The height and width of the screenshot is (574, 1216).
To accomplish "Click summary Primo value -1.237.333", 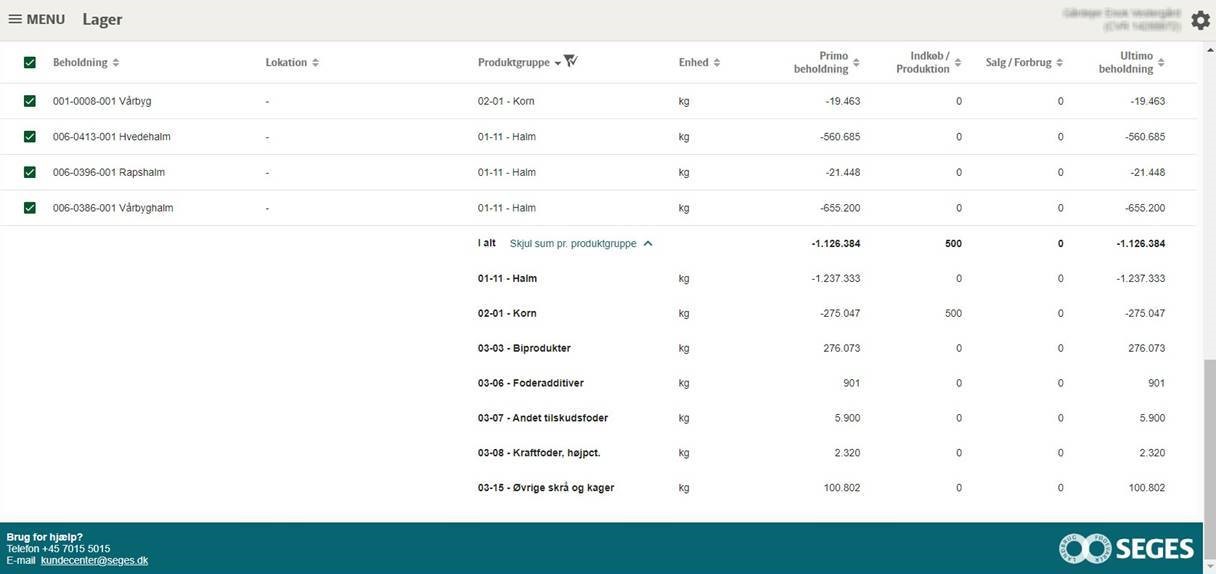I will click(x=836, y=278).
